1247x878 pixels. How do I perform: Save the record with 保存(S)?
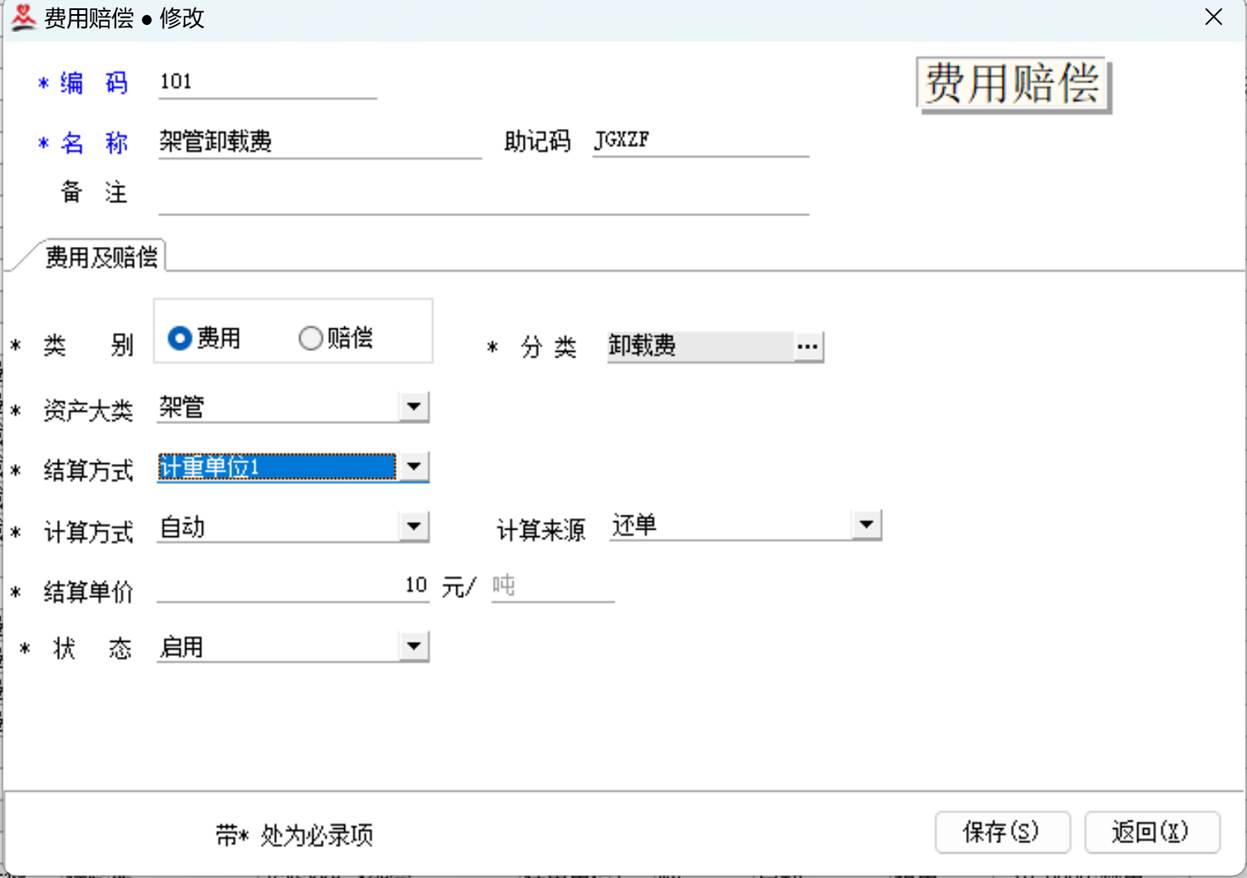coord(1002,832)
